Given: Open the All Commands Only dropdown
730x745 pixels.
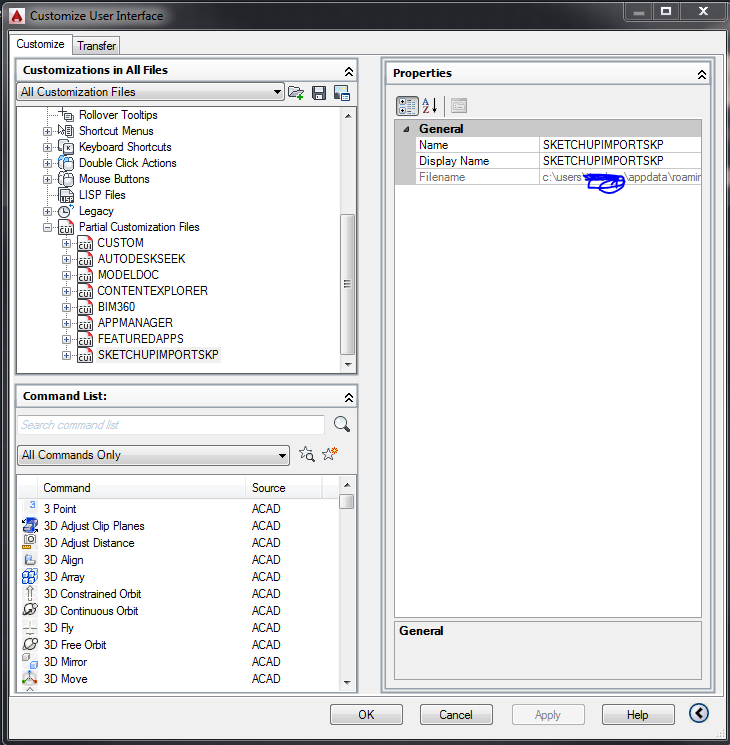Looking at the screenshot, I should [282, 456].
